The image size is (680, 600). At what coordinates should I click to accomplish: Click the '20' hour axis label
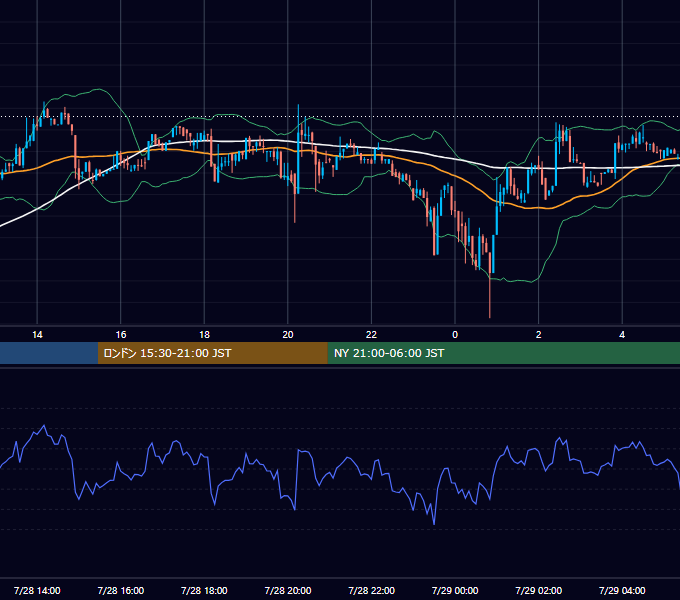[x=288, y=335]
